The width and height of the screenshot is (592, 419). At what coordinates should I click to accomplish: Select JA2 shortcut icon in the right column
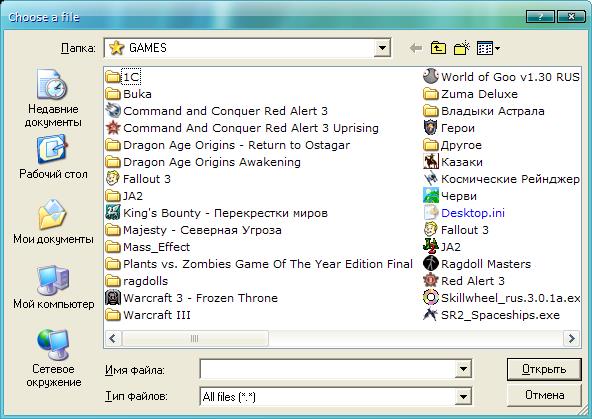pyautogui.click(x=430, y=246)
